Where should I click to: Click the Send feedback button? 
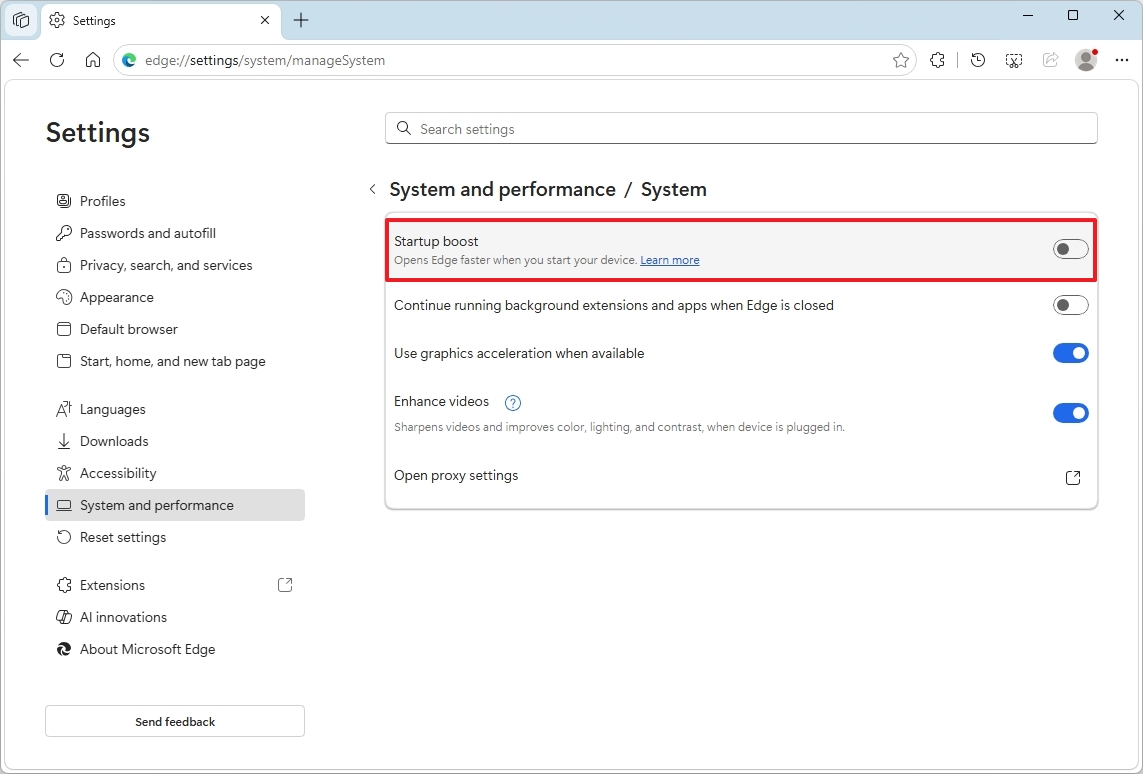[174, 721]
